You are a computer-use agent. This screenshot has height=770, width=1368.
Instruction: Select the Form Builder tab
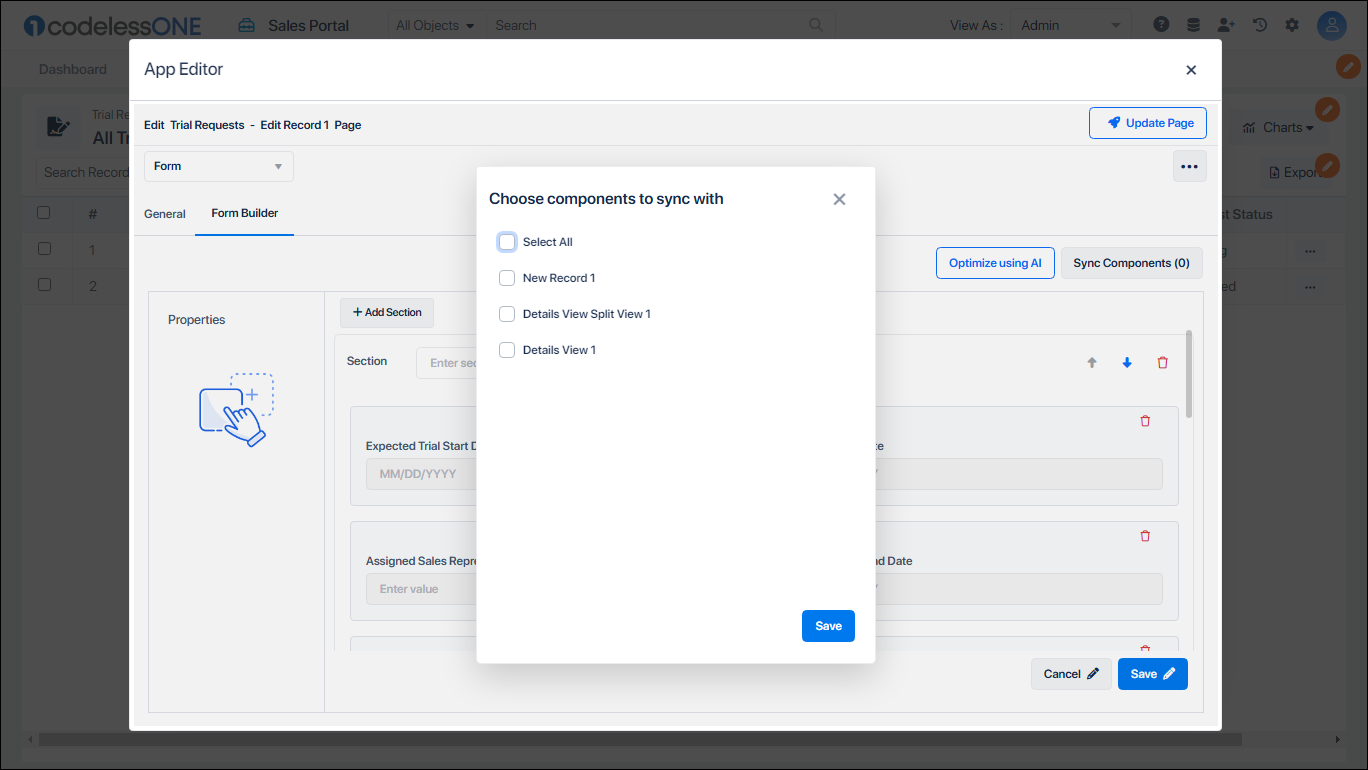click(x=245, y=213)
